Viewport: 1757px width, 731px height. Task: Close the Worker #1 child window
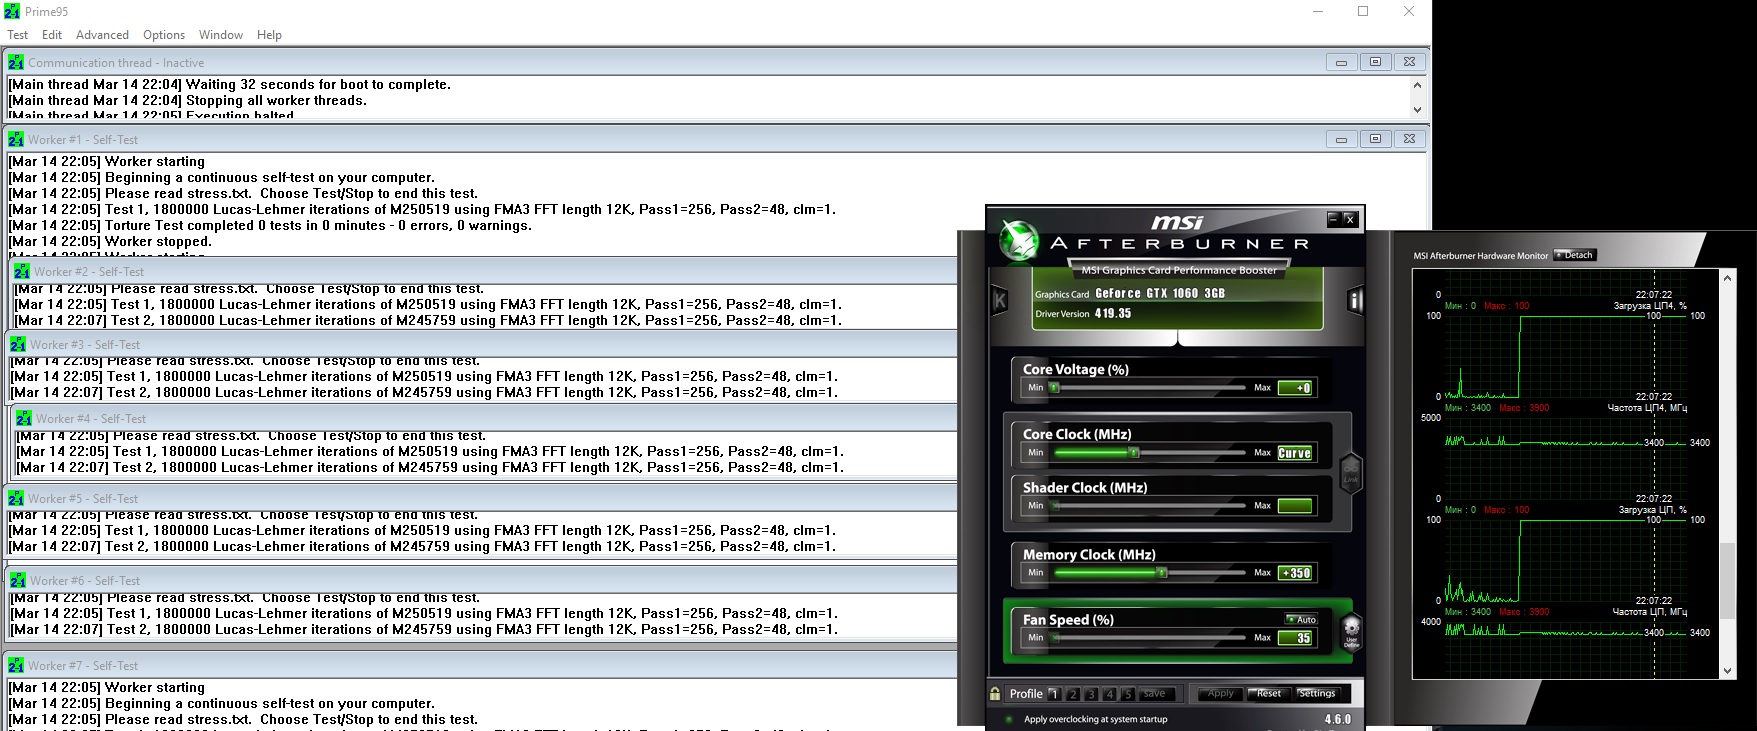point(1409,139)
